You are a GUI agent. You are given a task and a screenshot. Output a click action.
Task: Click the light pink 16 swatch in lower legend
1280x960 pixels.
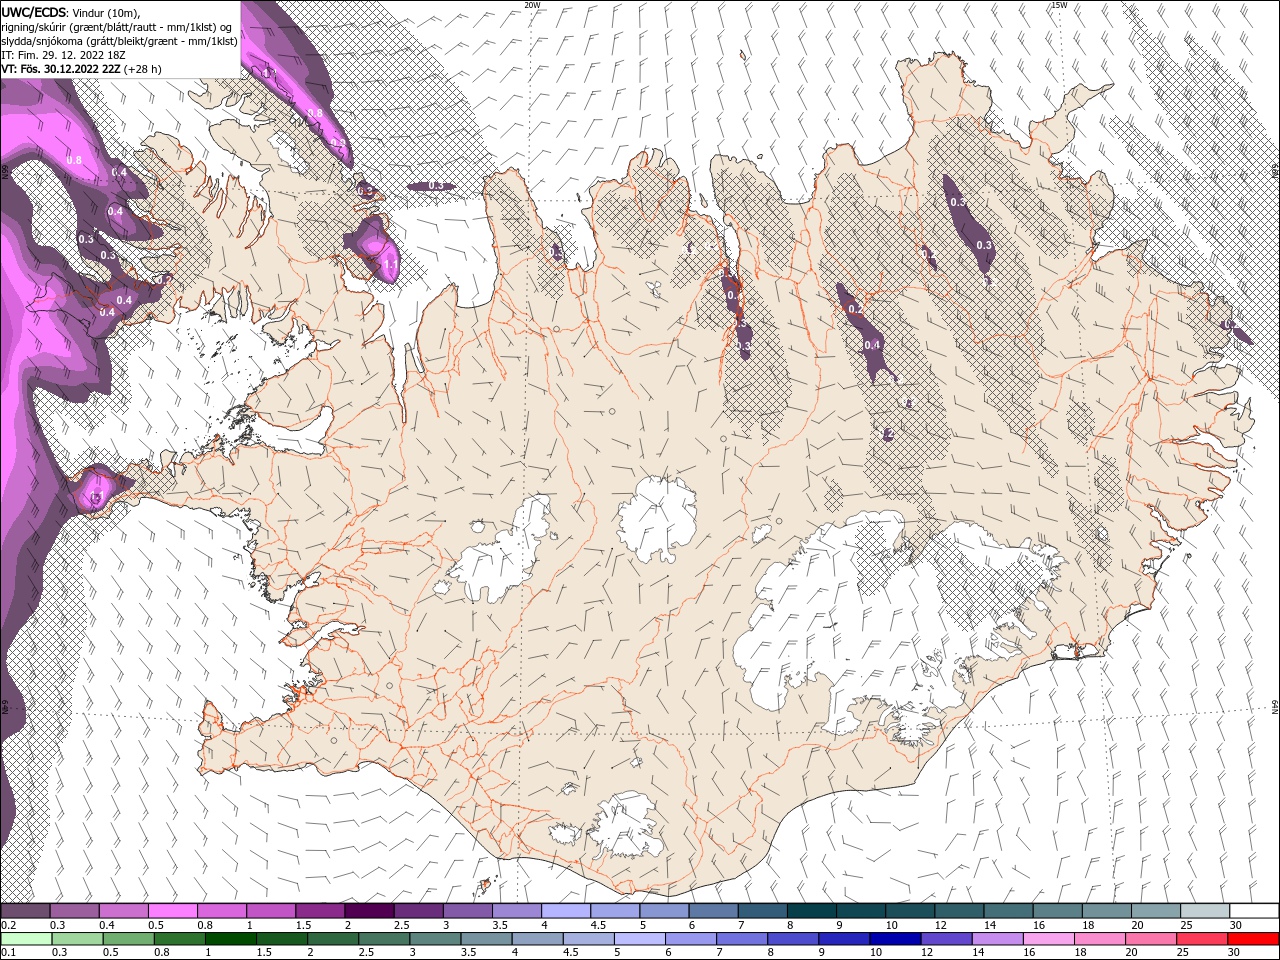1047,938
